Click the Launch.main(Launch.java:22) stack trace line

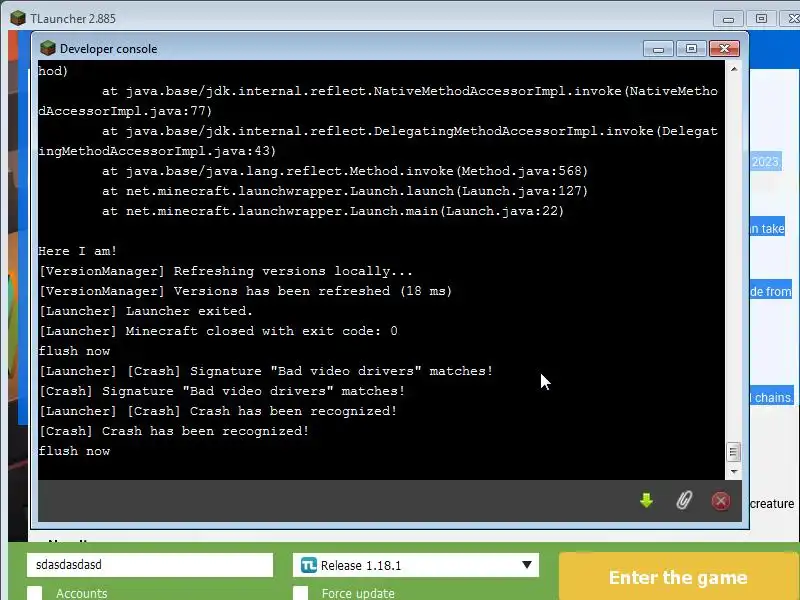tap(333, 211)
